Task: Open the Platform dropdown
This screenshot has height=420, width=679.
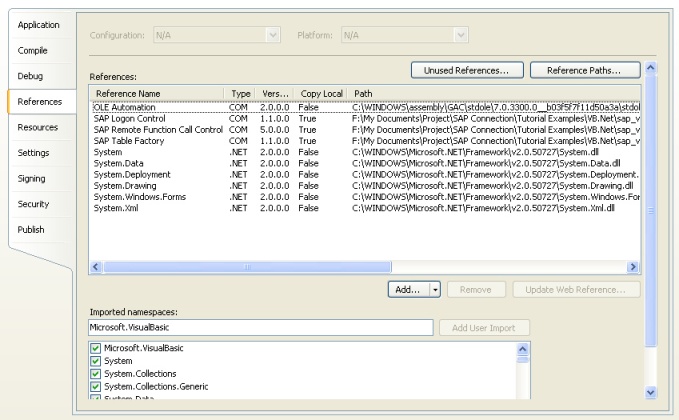Action: [x=405, y=35]
